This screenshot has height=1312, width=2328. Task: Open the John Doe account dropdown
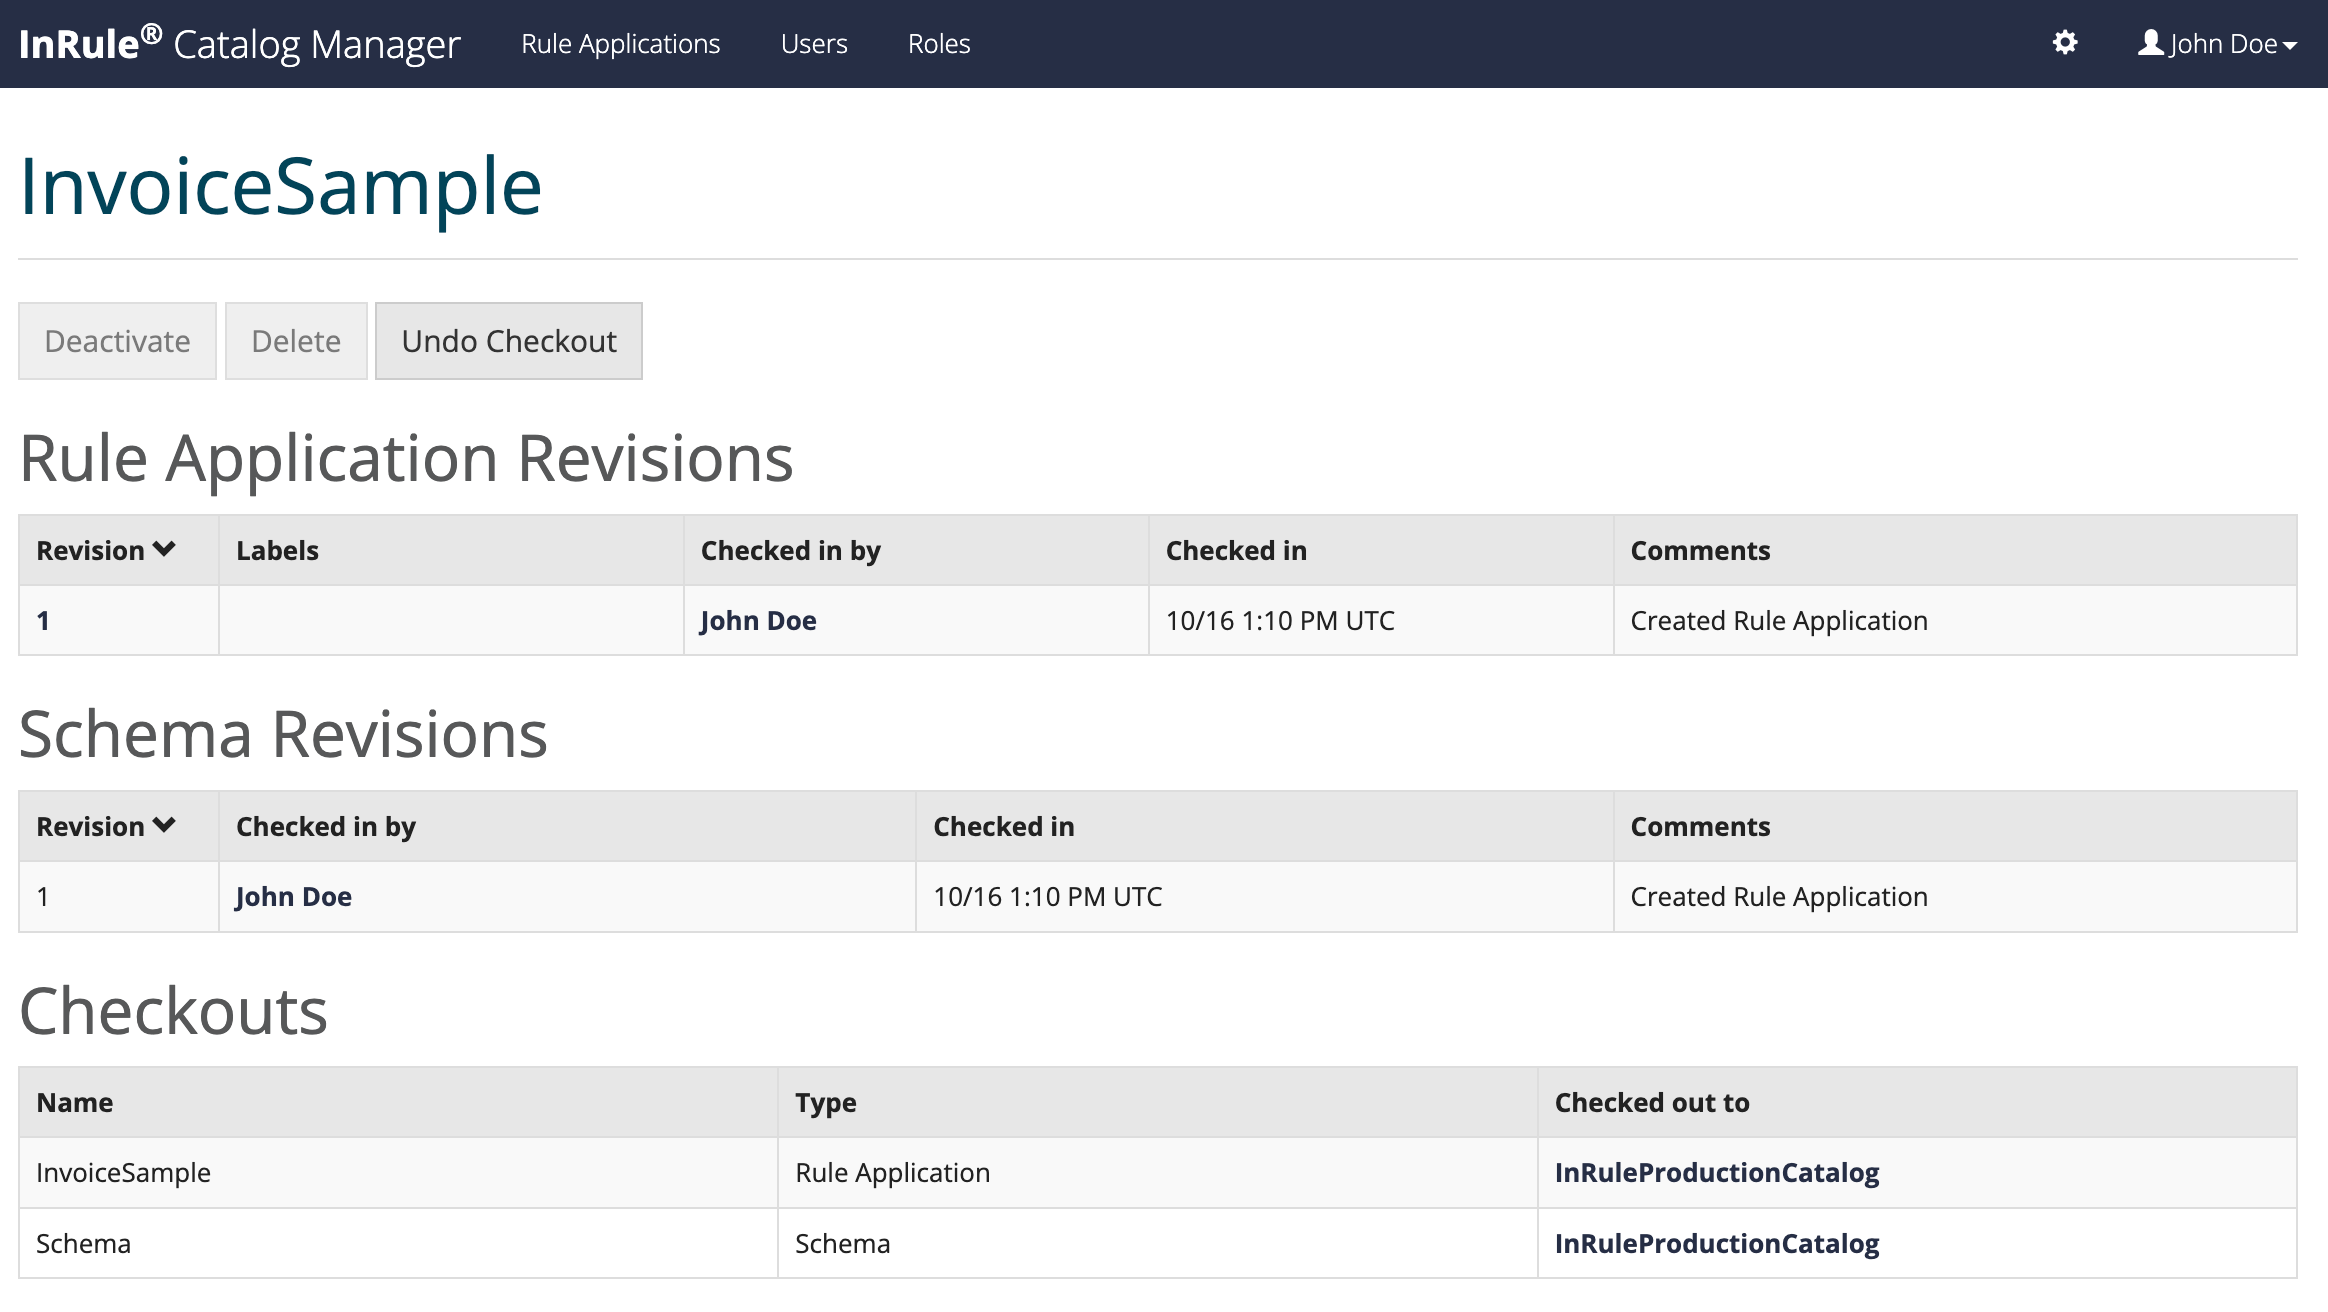[2230, 43]
